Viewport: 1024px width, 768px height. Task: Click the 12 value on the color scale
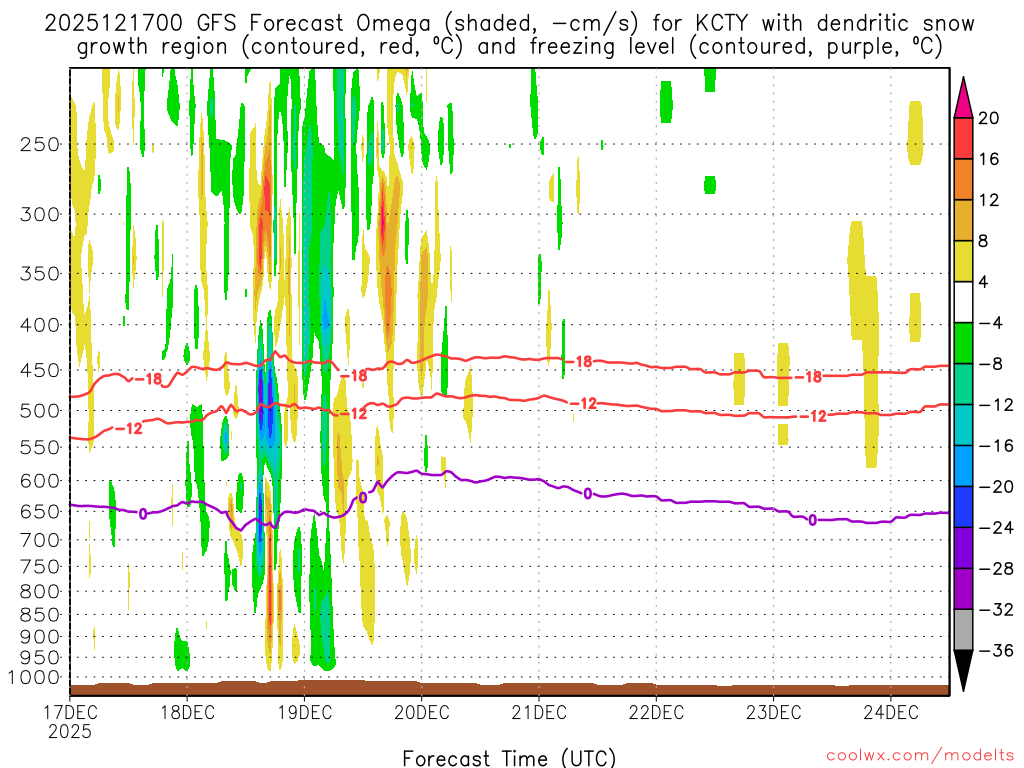click(x=989, y=200)
